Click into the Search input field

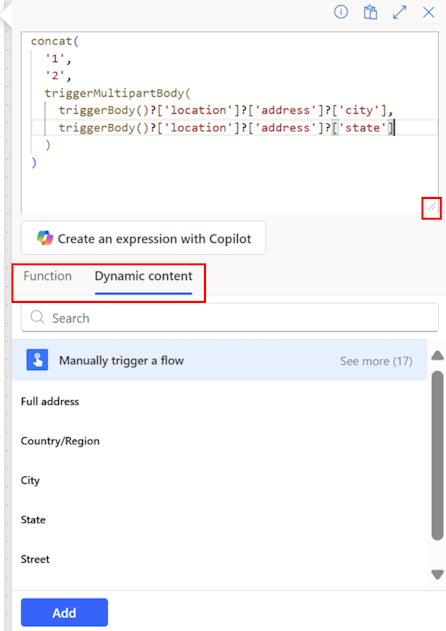click(229, 318)
